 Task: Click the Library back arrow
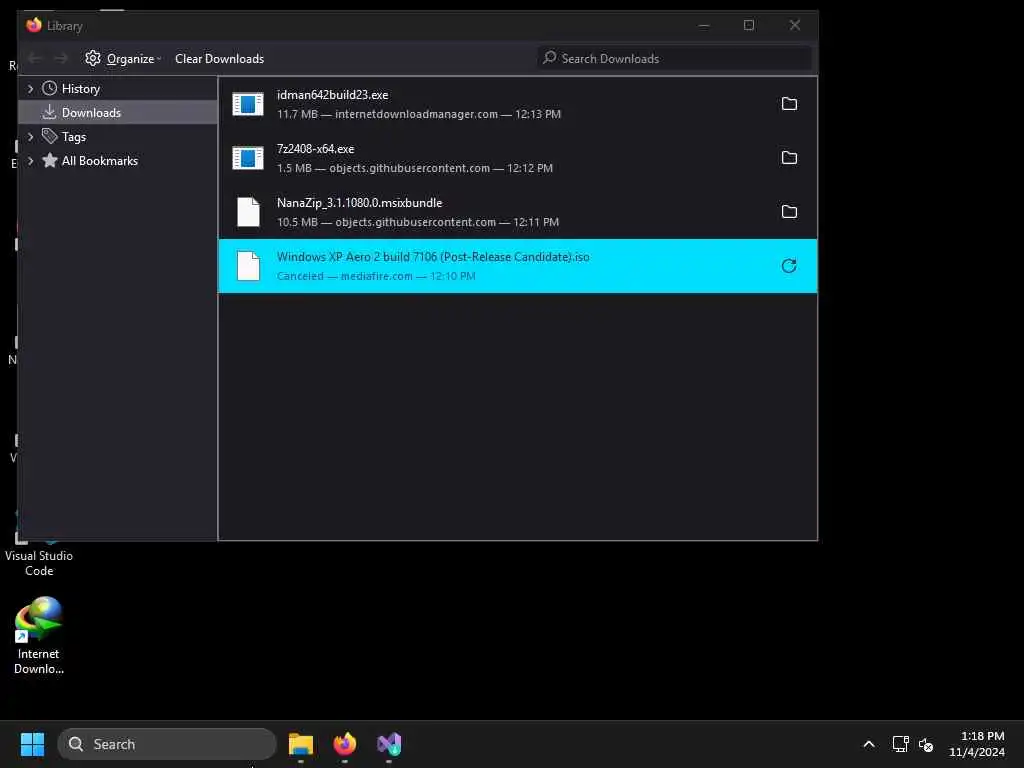[x=35, y=59]
